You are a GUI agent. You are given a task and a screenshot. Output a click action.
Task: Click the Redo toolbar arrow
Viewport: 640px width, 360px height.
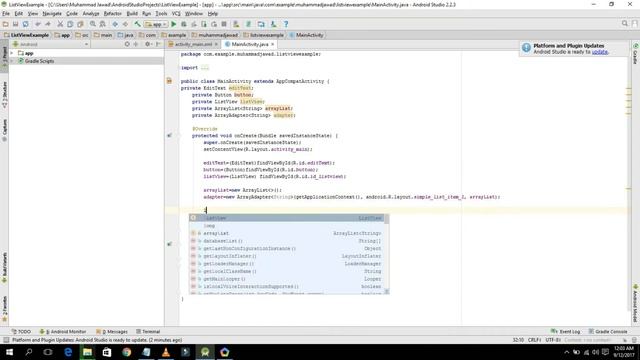click(48, 24)
